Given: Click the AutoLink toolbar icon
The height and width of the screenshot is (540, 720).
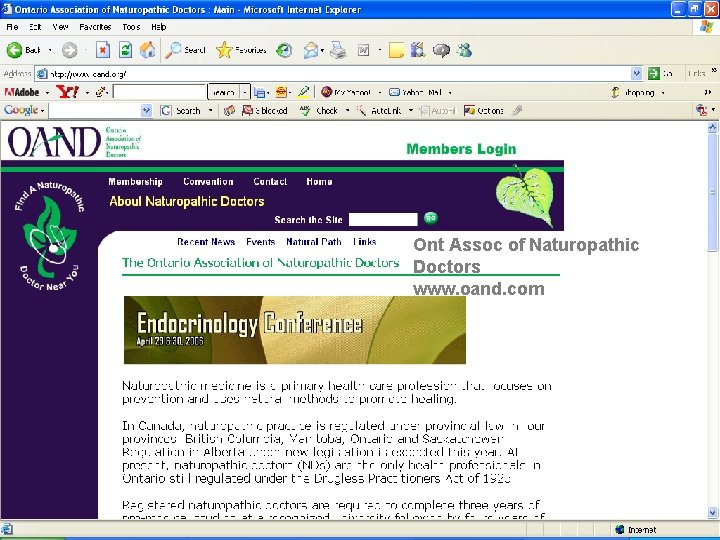Looking at the screenshot, I should 362,110.
